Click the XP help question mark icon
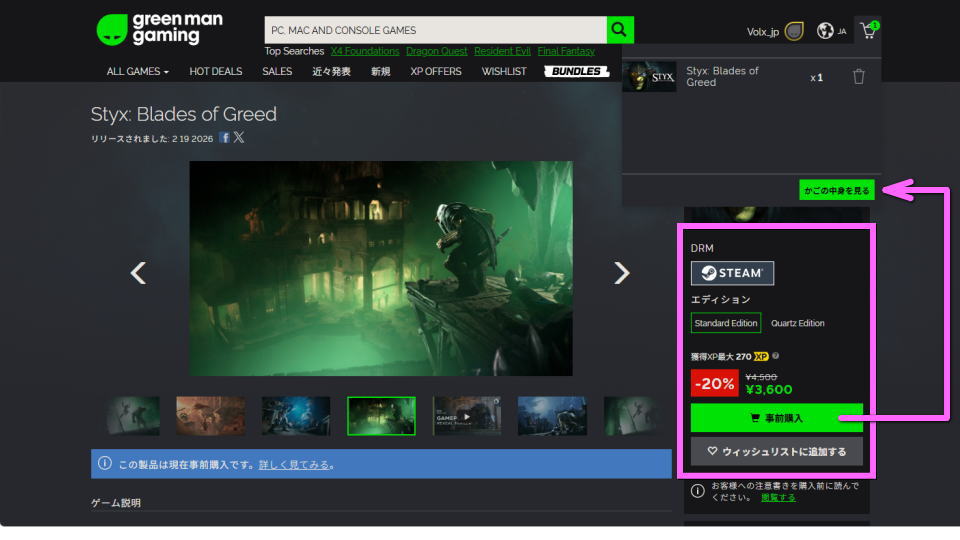Image resolution: width=960 pixels, height=540 pixels. click(776, 356)
